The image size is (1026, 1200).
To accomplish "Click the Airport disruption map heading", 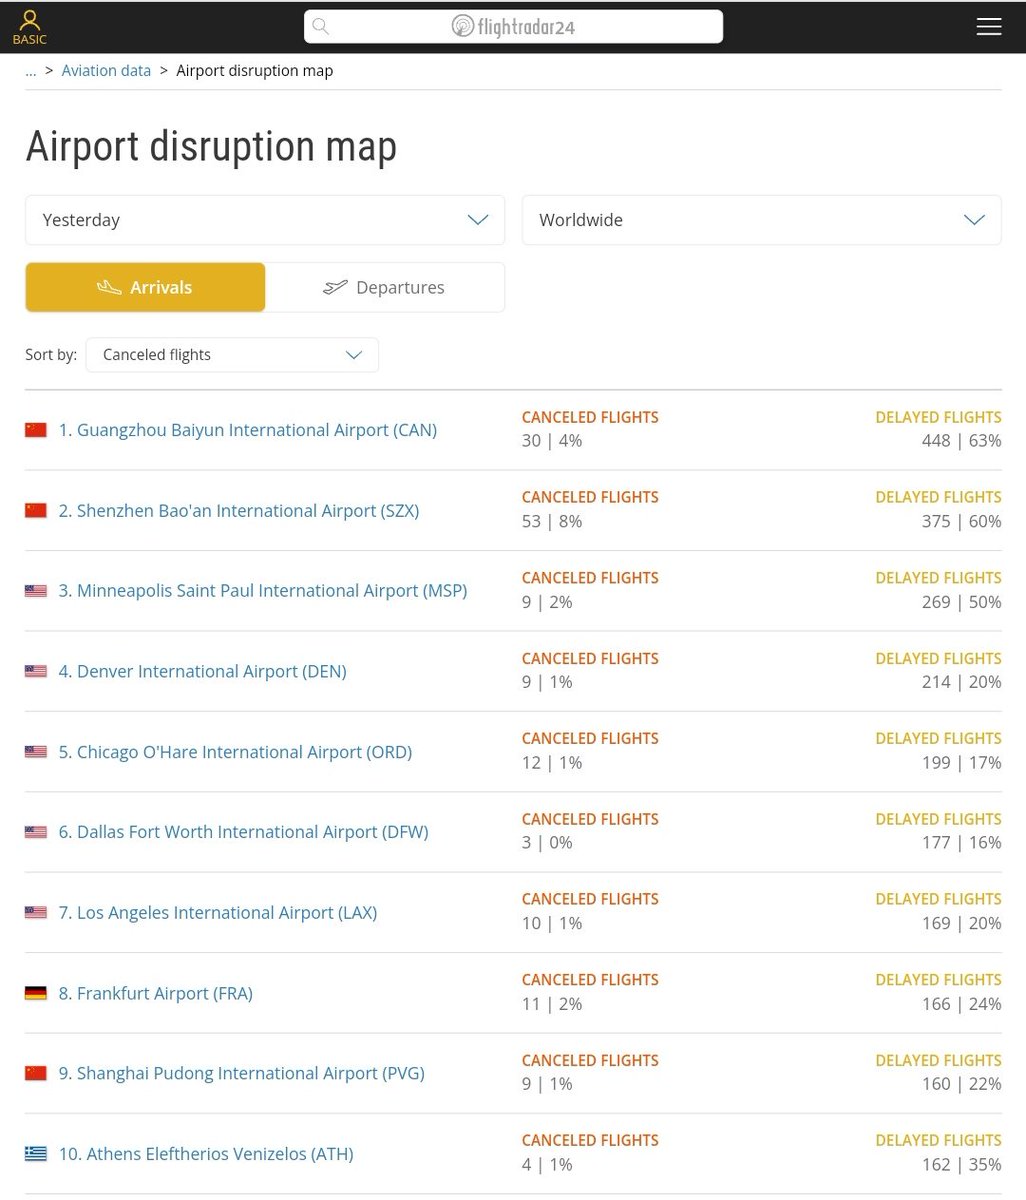I will 211,146.
